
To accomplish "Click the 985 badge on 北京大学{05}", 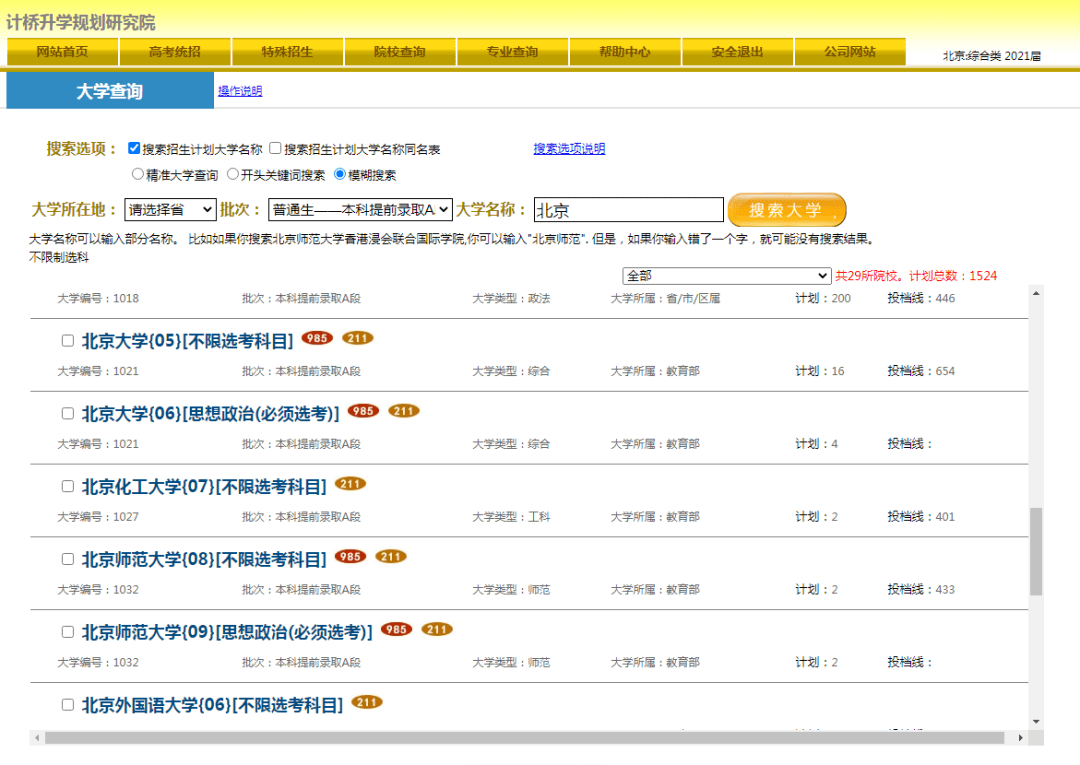I will (x=317, y=338).
